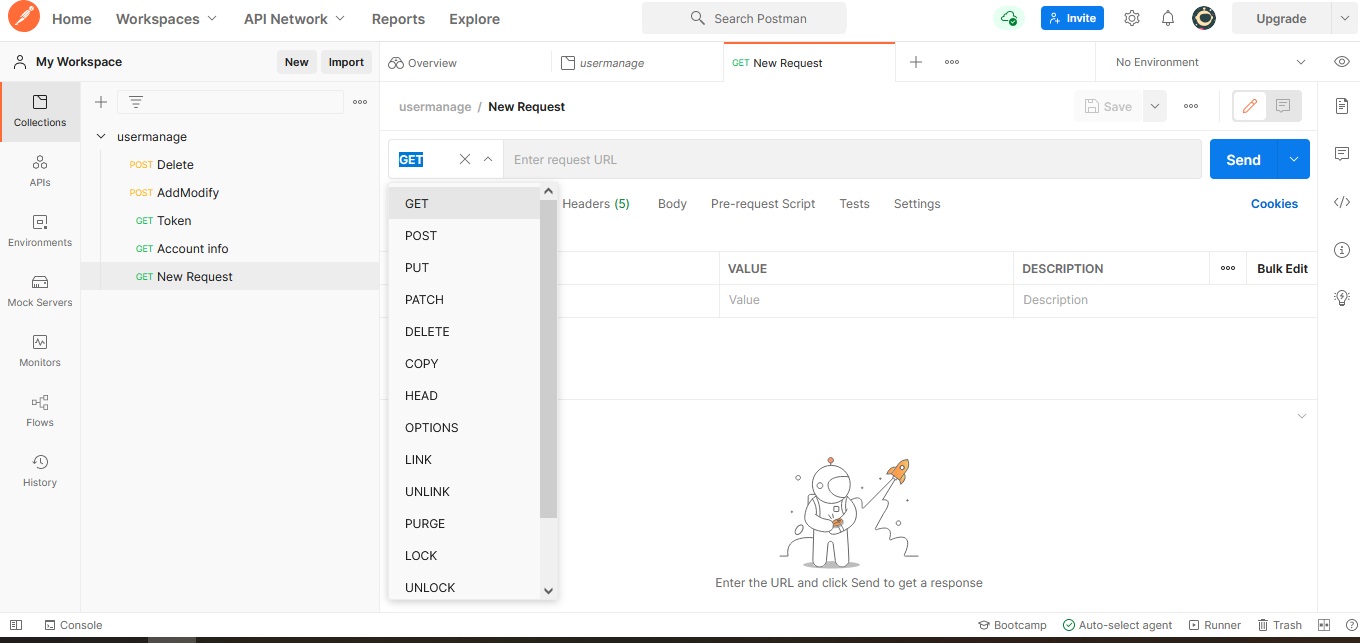Open the Code snippet icon in right sidebar
The height and width of the screenshot is (643, 1360).
point(1342,202)
